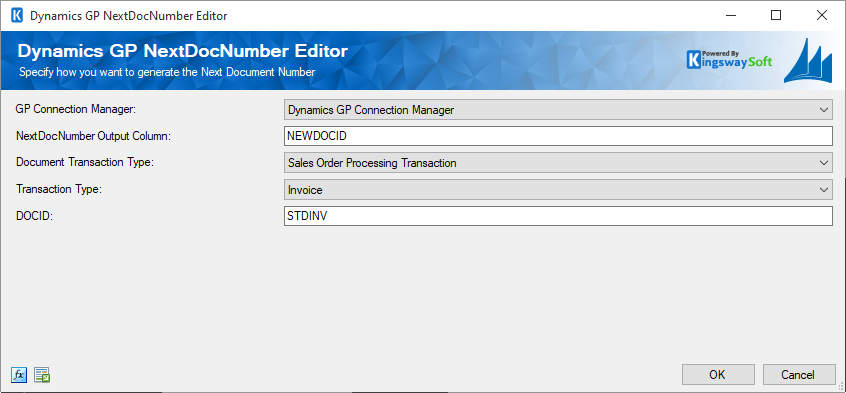Open the Transaction Type dropdown showing Invoice
This screenshot has width=846, height=393.
[558, 190]
